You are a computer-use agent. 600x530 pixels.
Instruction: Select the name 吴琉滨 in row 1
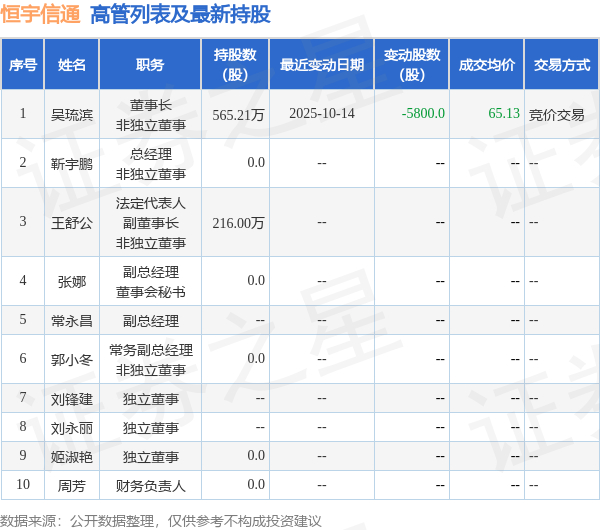(x=72, y=114)
